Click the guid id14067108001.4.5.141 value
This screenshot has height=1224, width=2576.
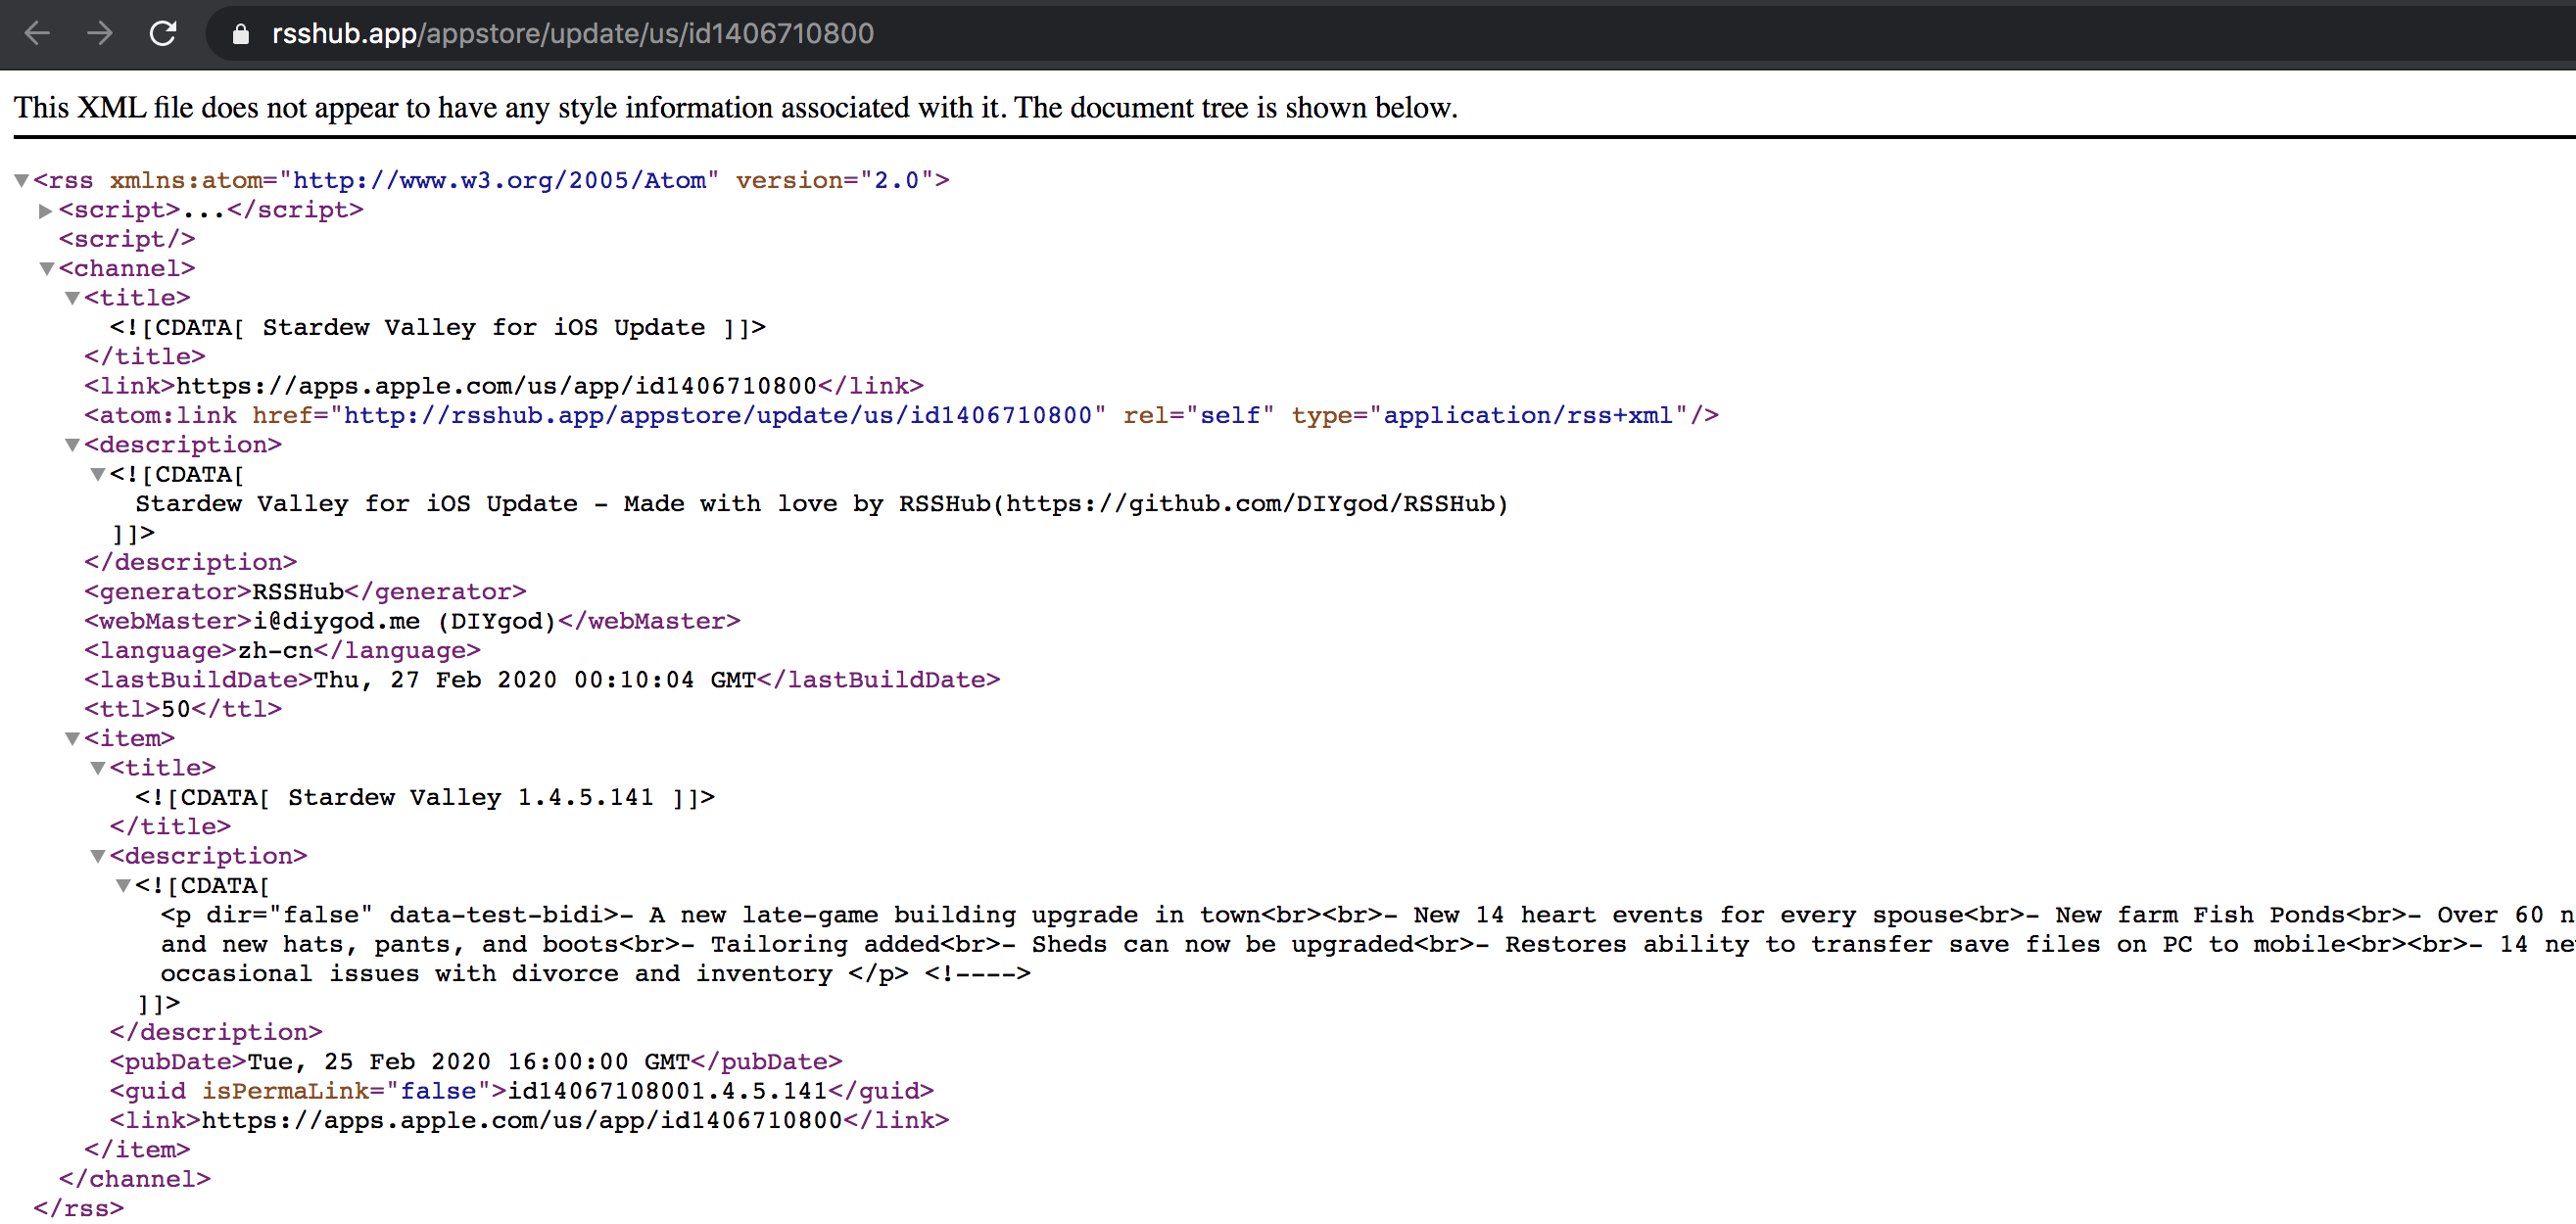[x=668, y=1091]
